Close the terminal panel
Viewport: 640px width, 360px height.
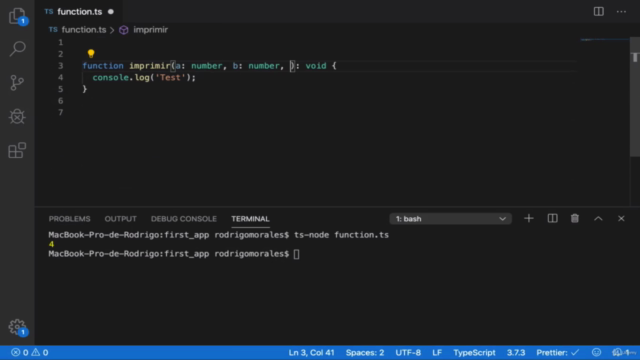point(621,219)
